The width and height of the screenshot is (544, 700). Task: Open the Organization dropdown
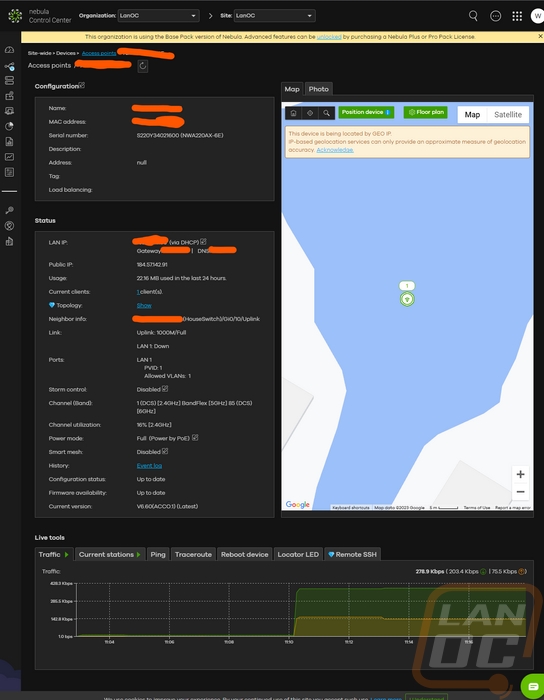pos(158,16)
